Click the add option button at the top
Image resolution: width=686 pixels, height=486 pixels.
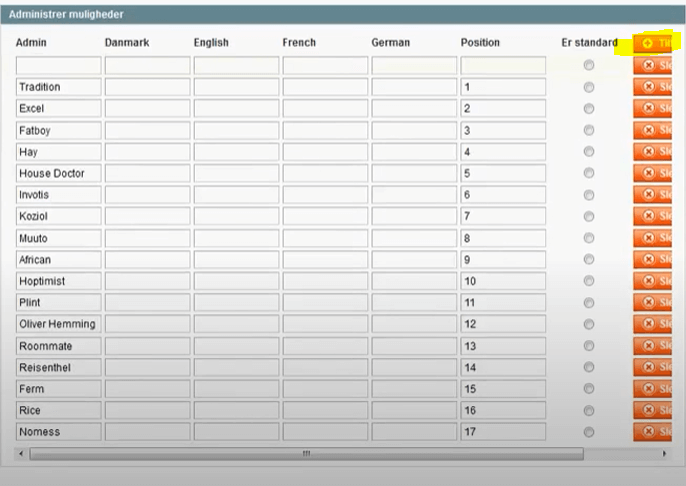click(x=652, y=43)
